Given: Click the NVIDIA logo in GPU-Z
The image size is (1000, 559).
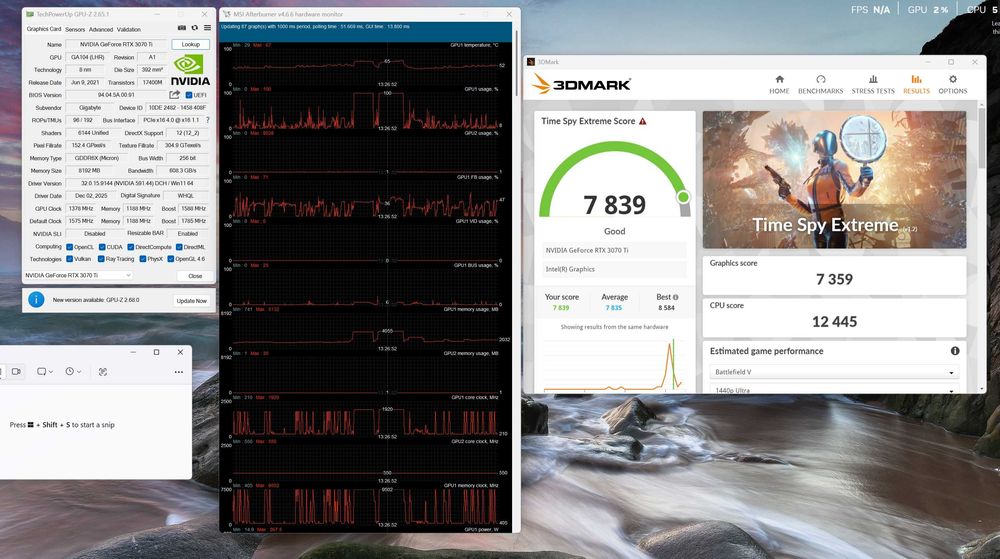Looking at the screenshot, I should pos(190,70).
